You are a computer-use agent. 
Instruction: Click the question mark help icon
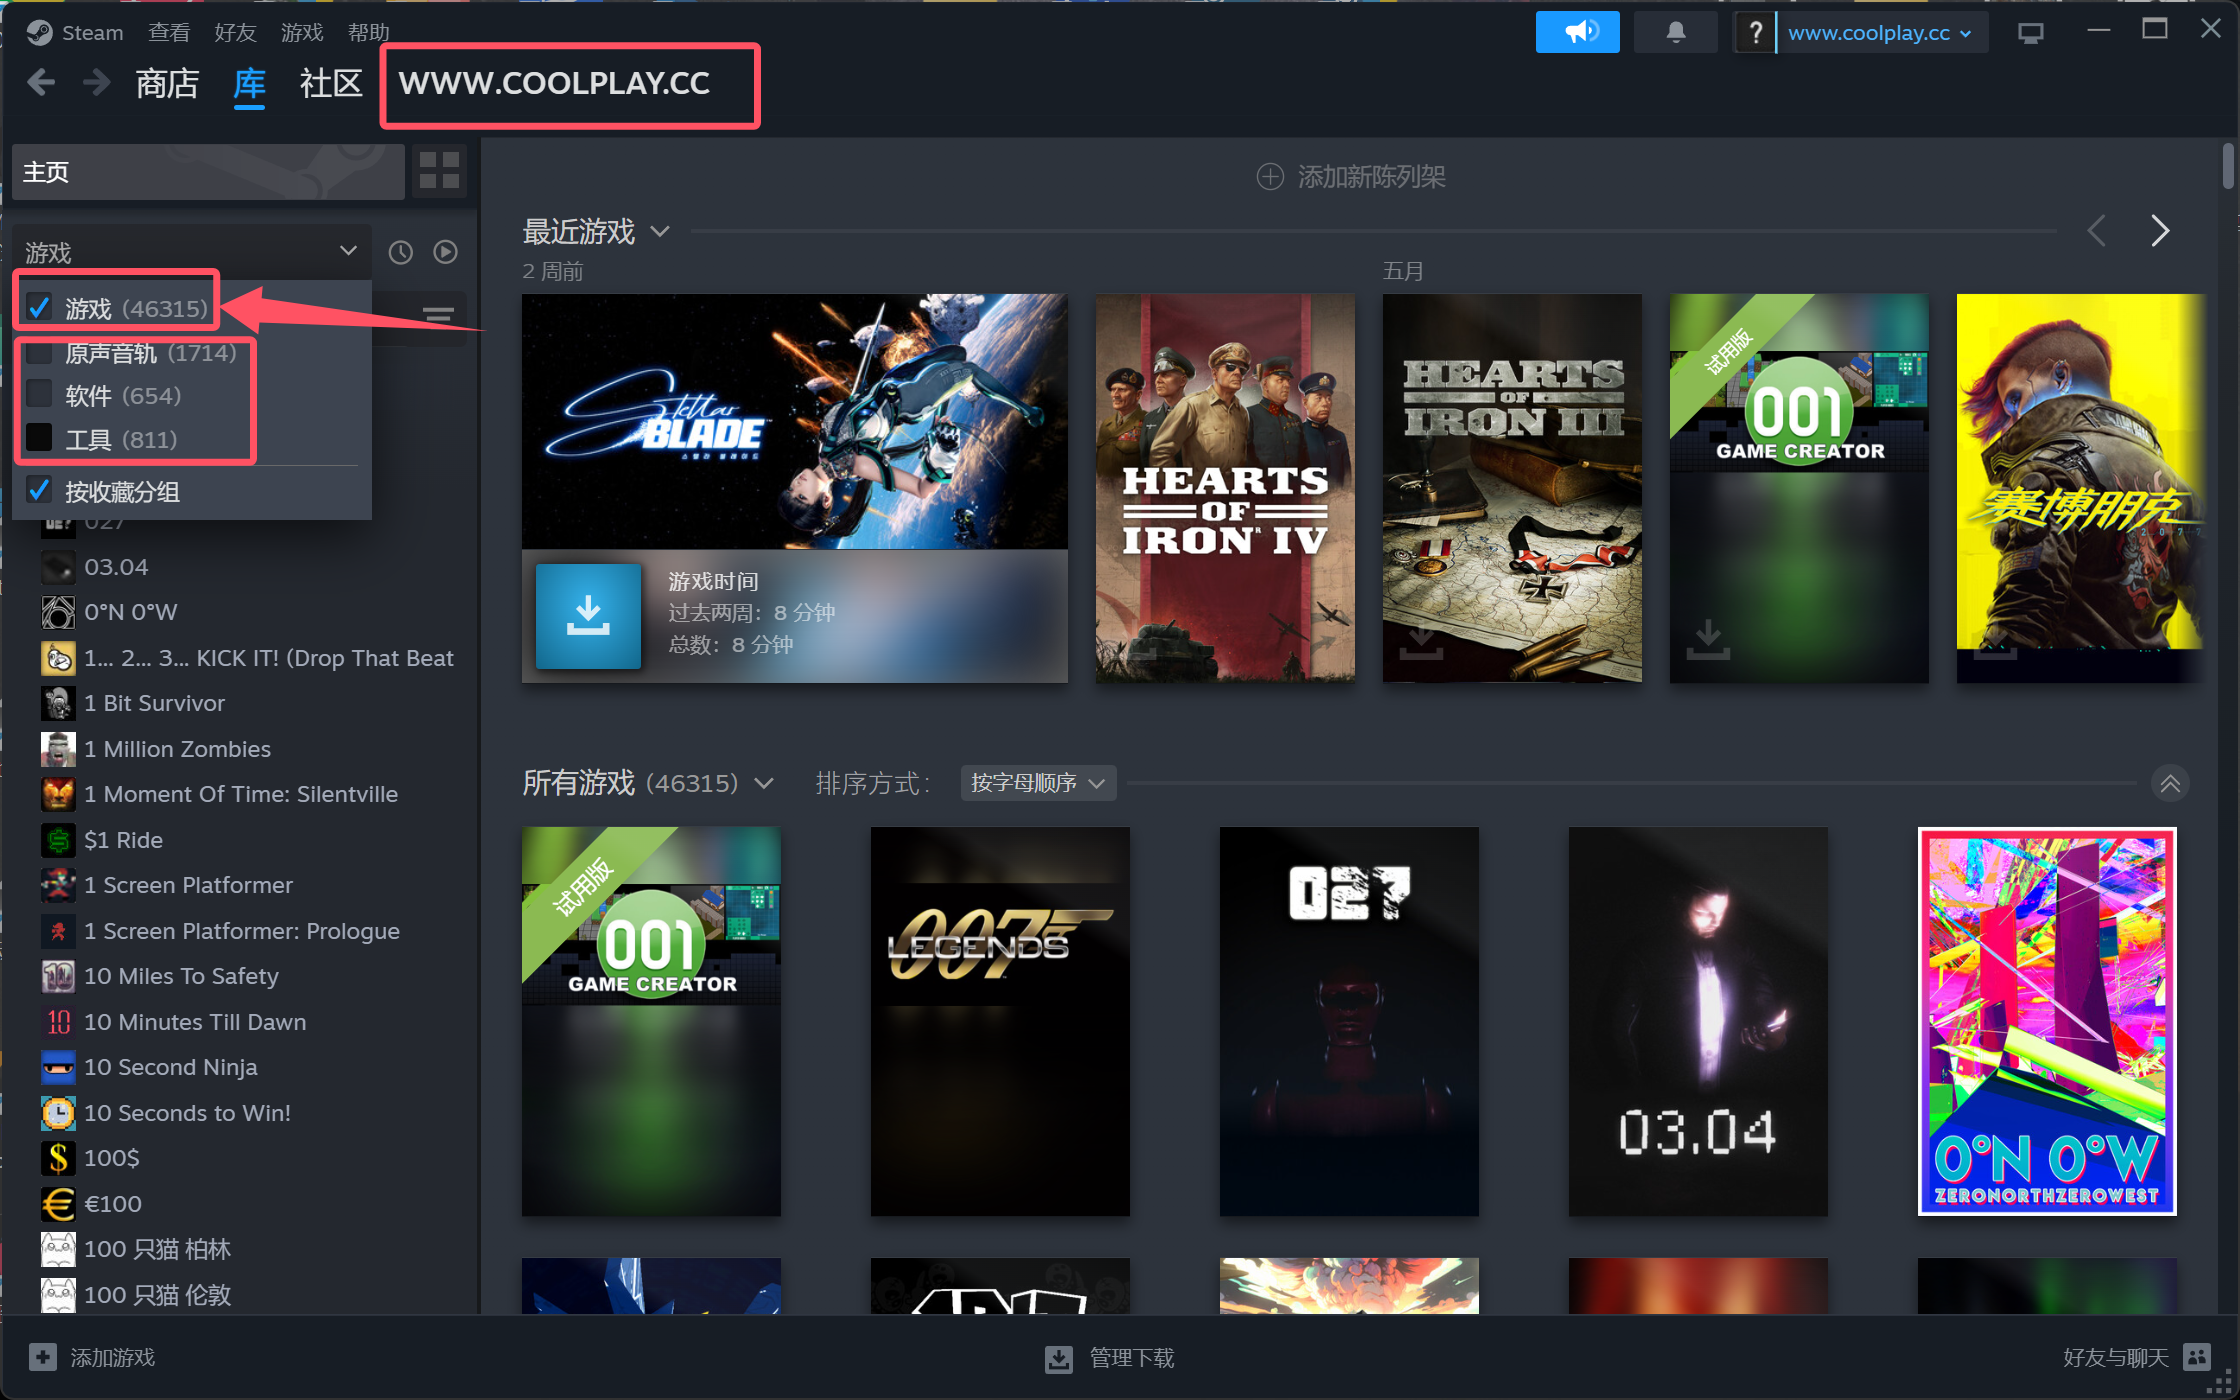point(1754,32)
